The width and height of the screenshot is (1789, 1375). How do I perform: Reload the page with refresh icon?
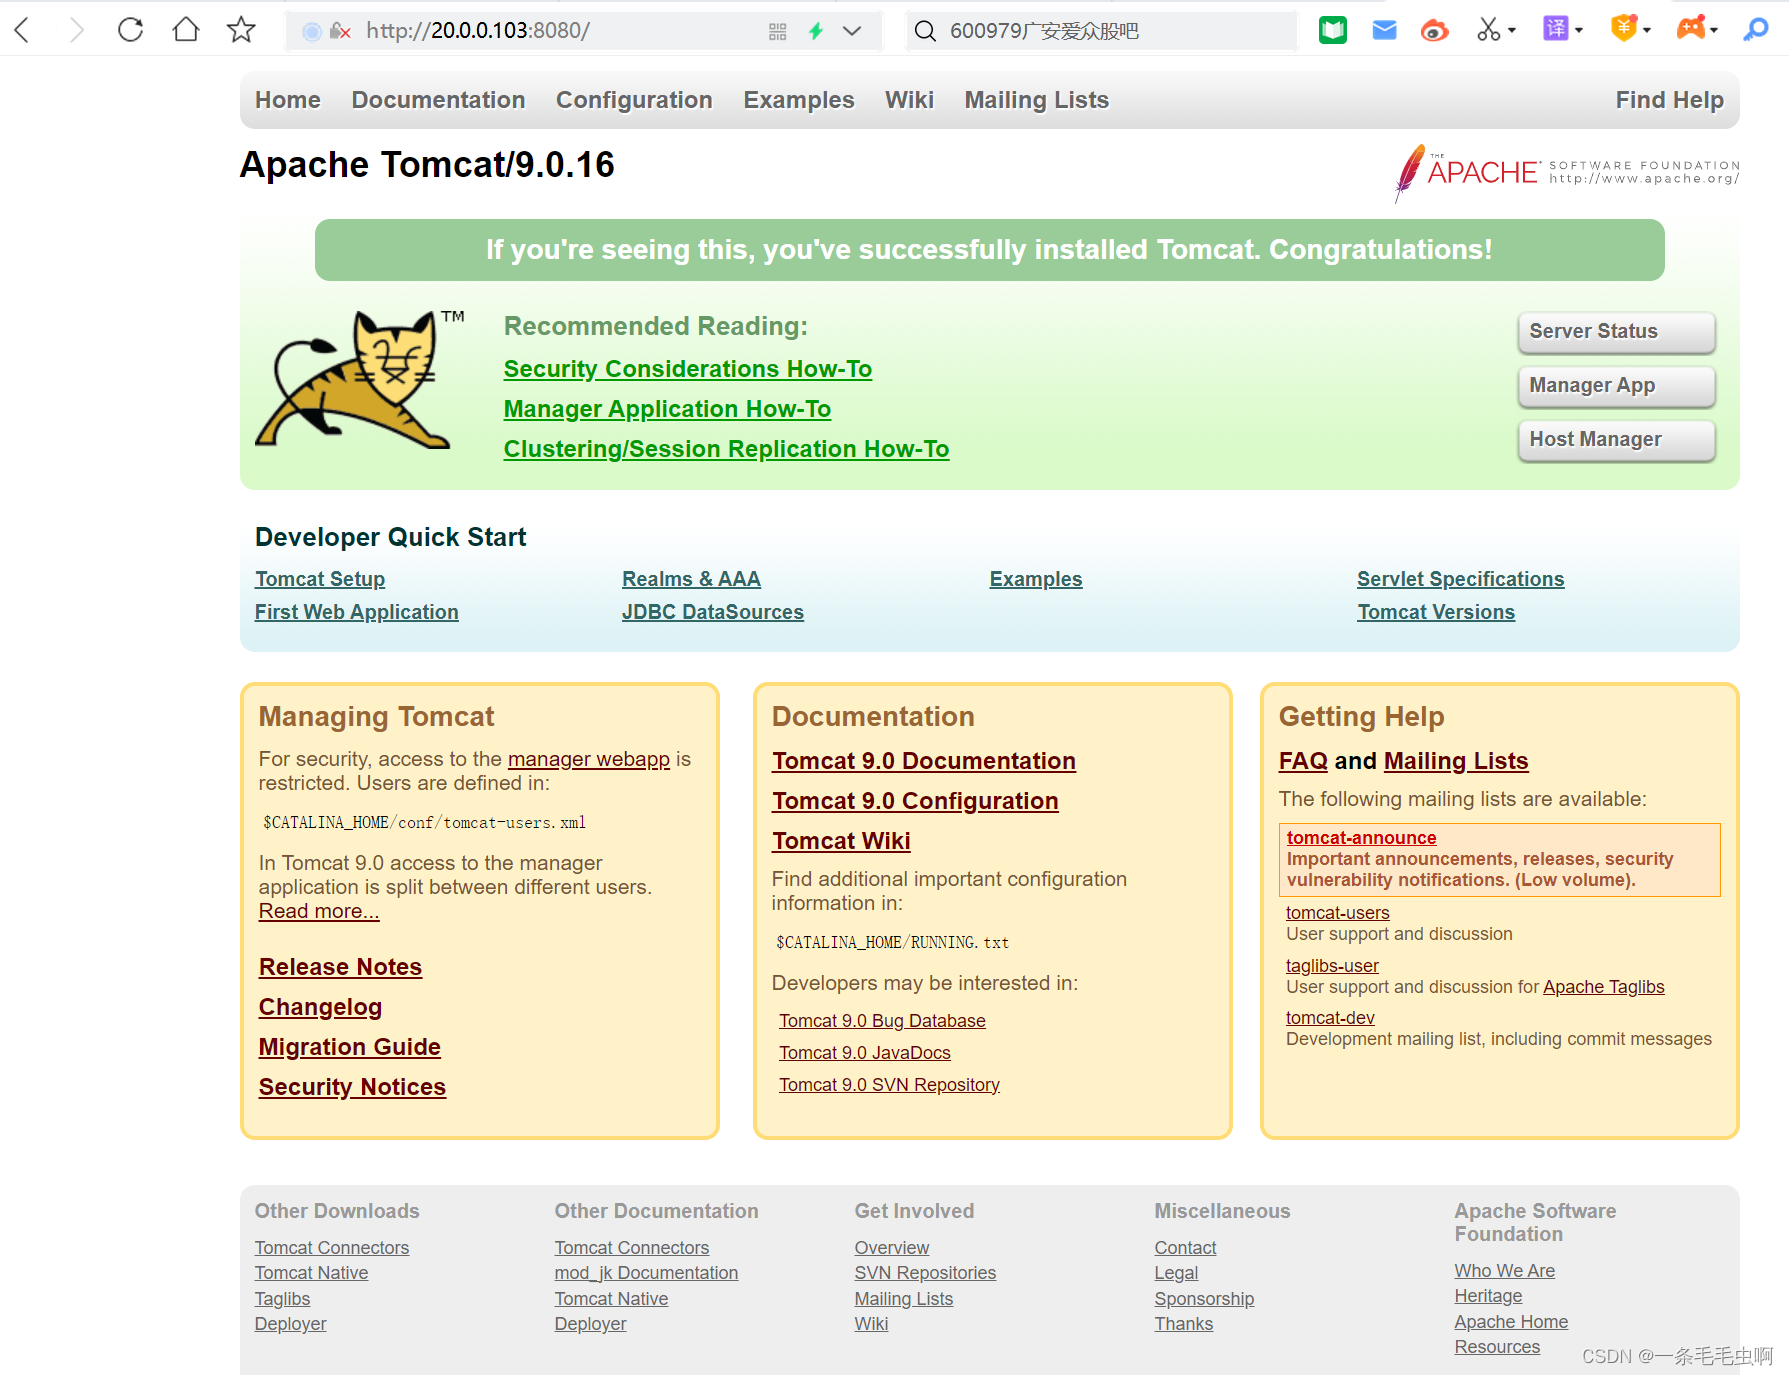click(x=130, y=30)
